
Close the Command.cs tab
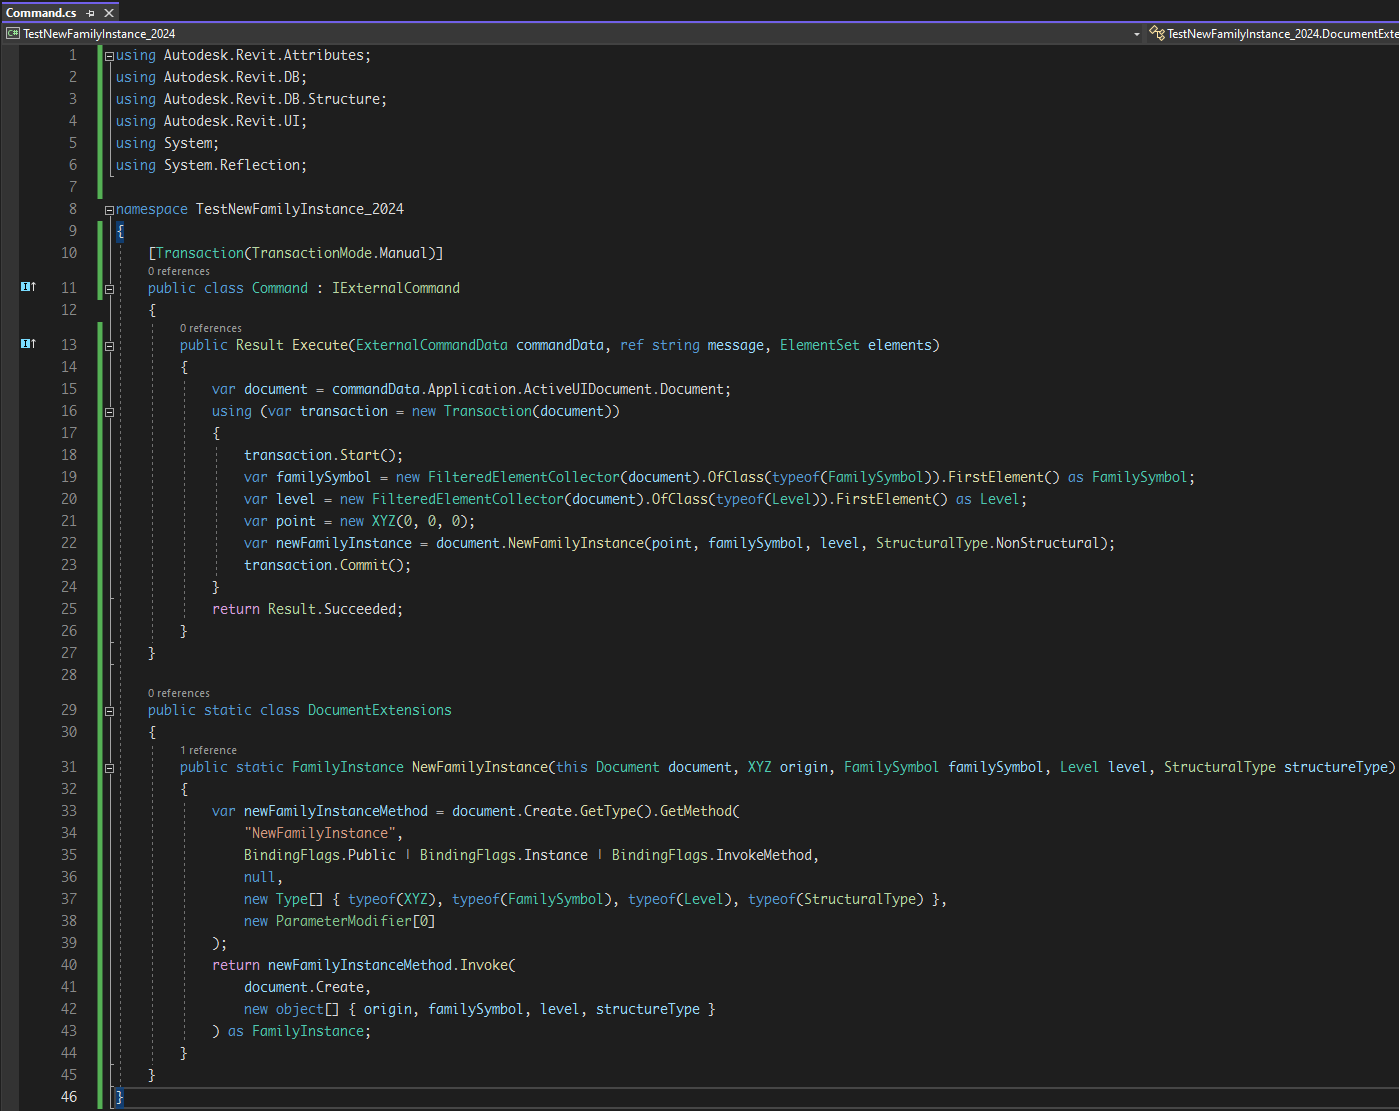click(x=108, y=13)
